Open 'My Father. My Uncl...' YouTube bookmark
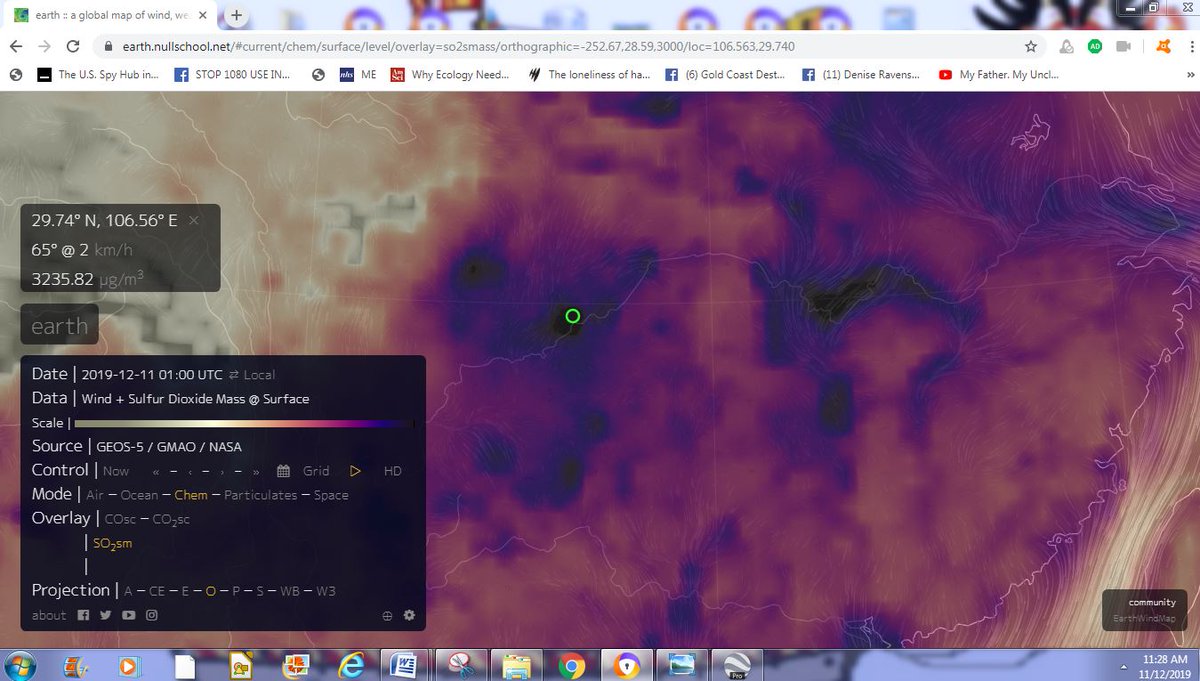Image resolution: width=1200 pixels, height=681 pixels. (998, 74)
